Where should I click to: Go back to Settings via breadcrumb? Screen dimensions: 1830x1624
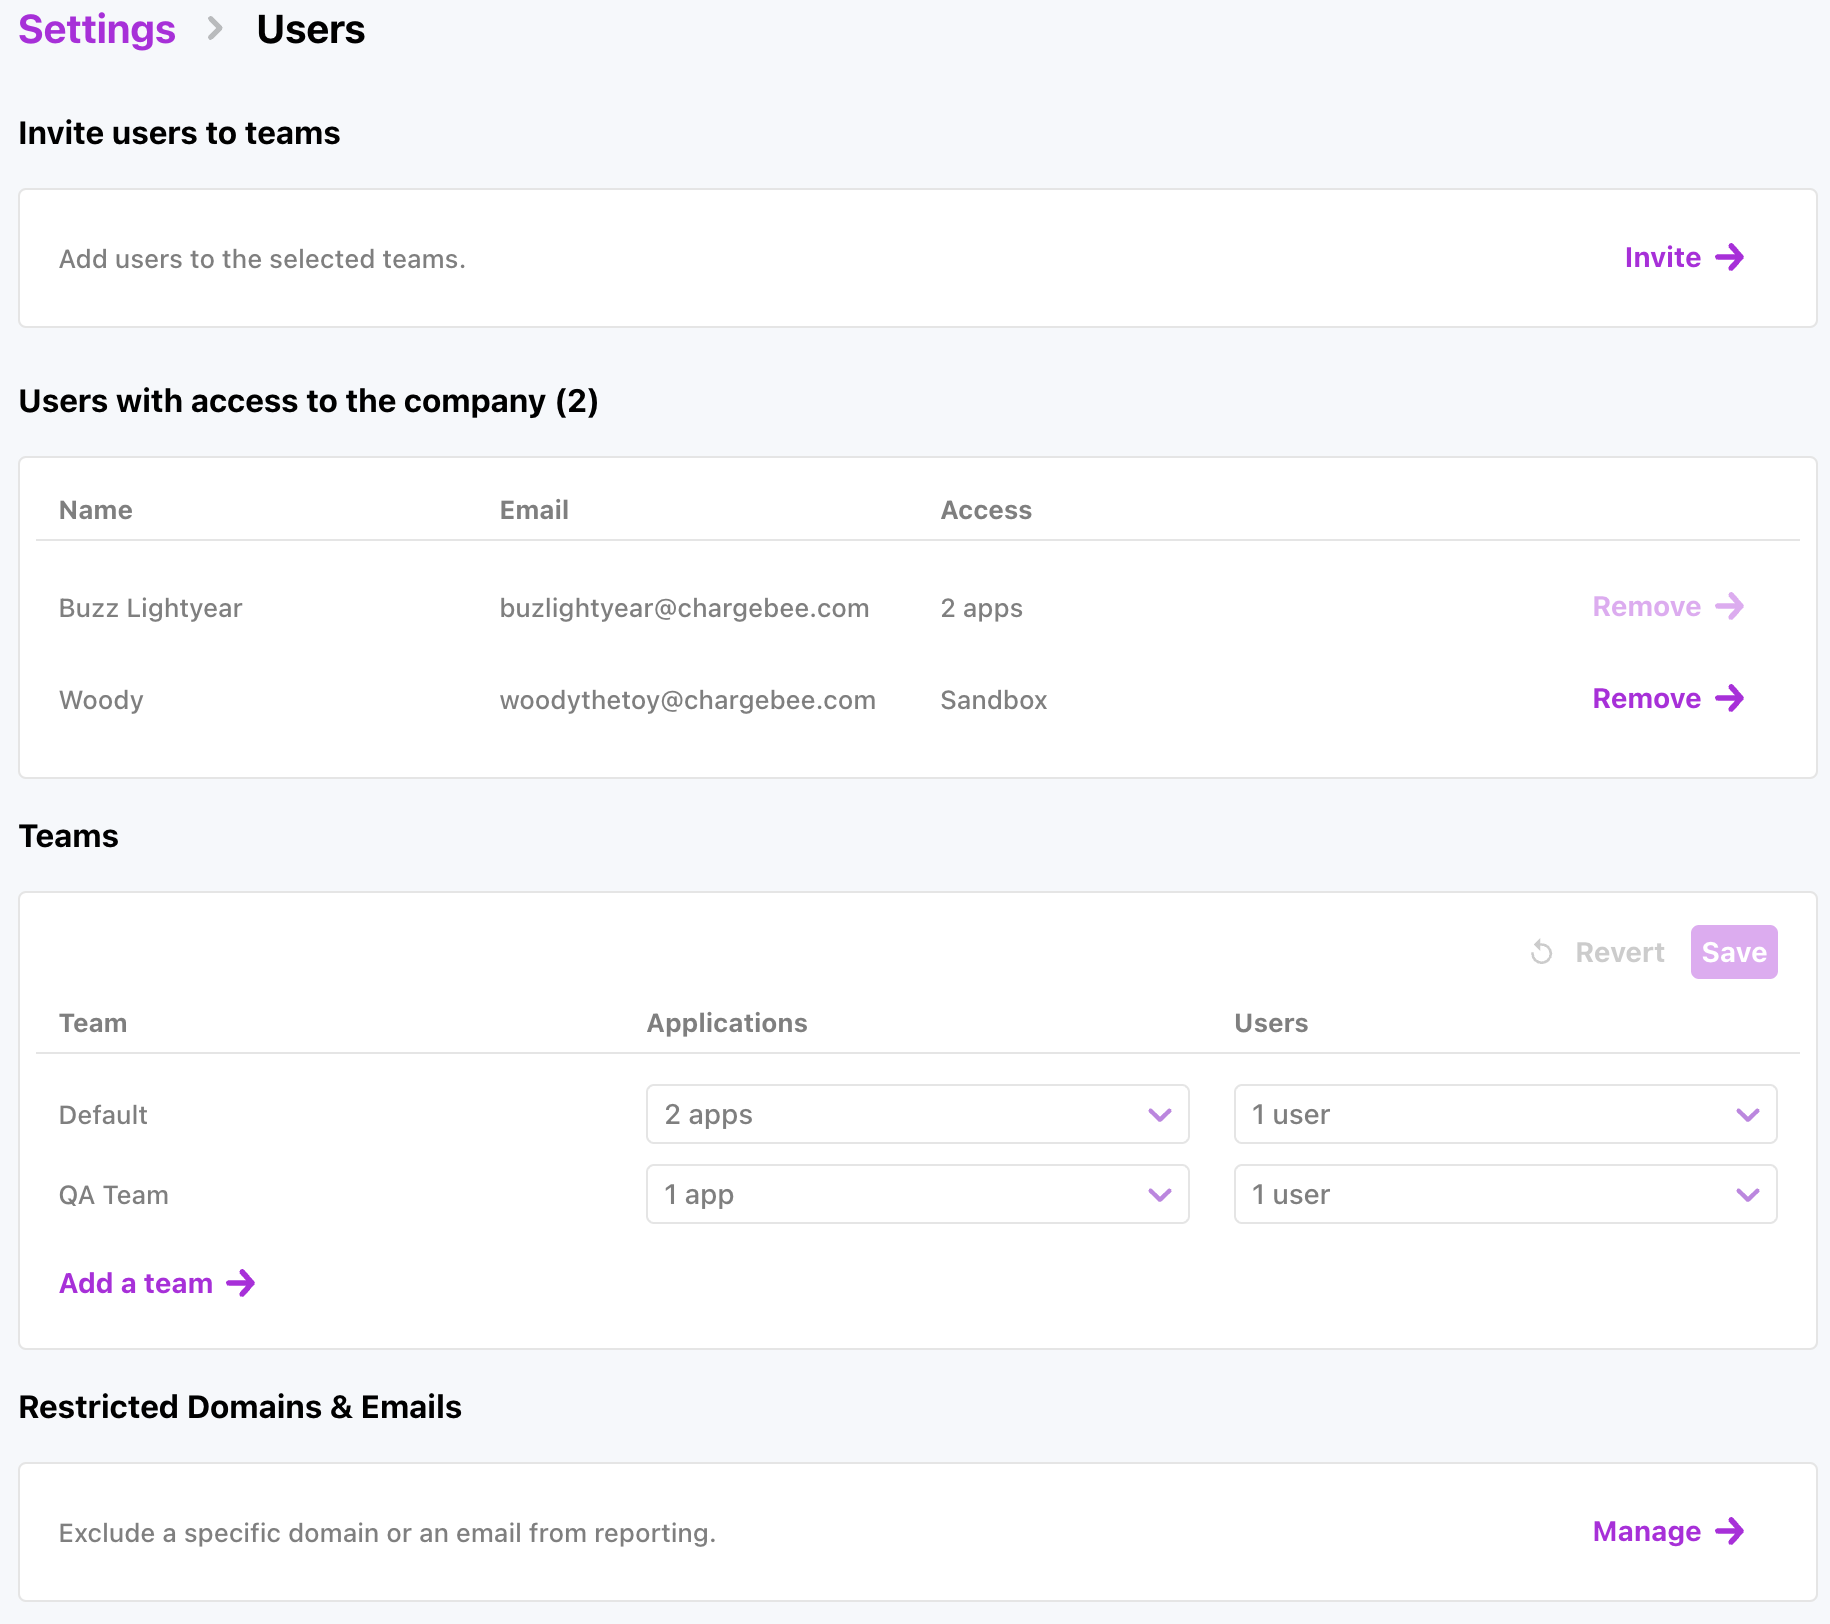click(97, 30)
